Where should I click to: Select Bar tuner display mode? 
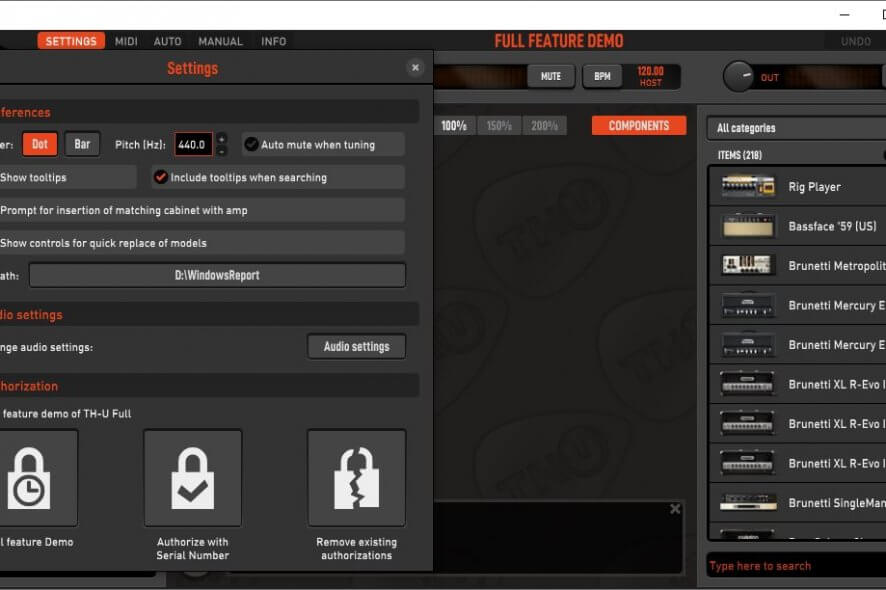[x=82, y=144]
